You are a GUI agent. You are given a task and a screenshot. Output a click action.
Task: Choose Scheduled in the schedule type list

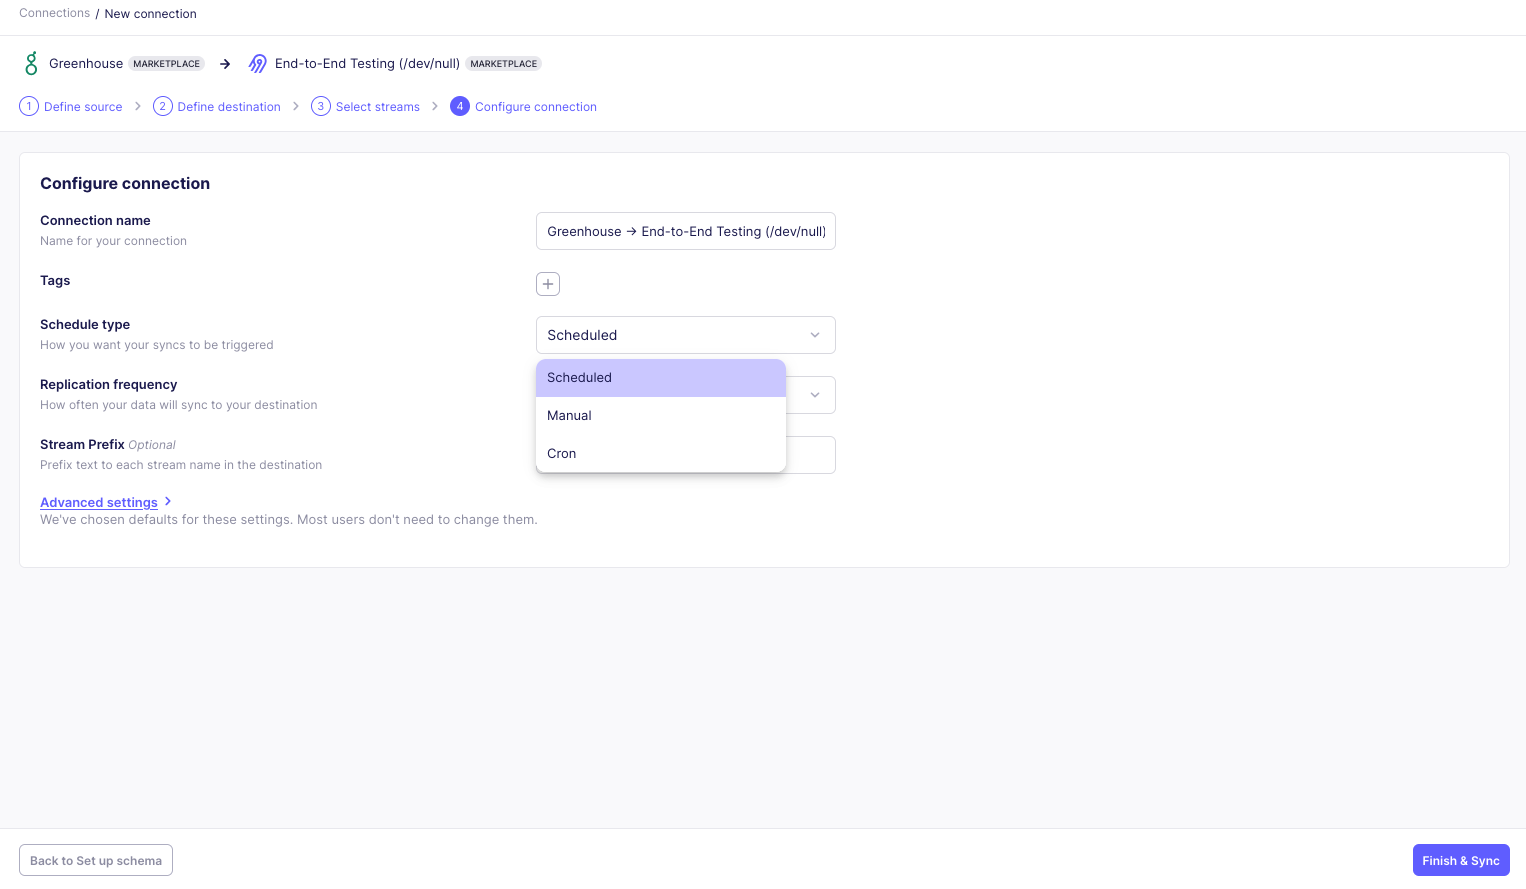[x=660, y=378]
